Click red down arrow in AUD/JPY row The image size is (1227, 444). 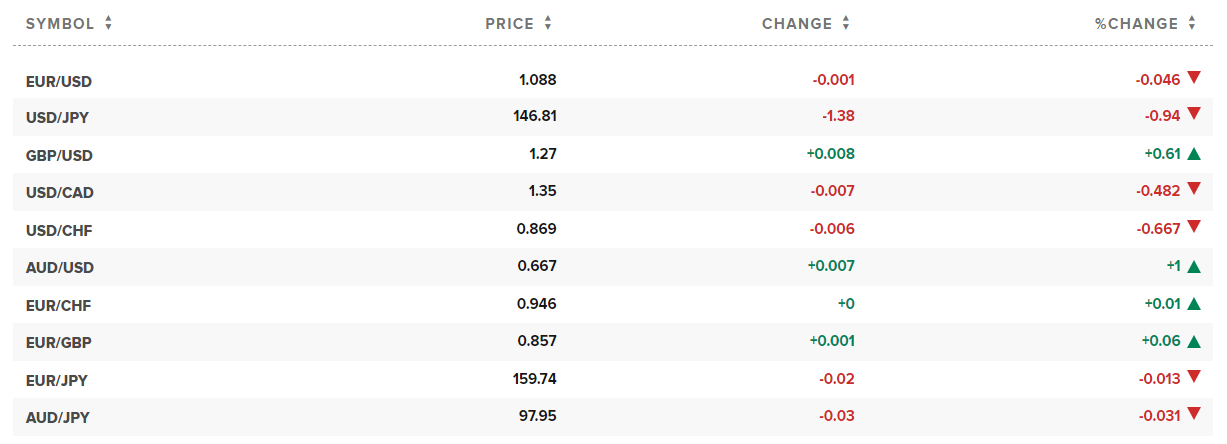tap(1193, 414)
